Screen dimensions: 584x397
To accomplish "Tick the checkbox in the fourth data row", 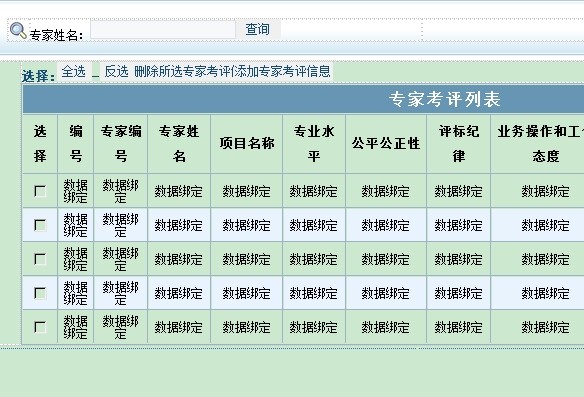I will point(40,293).
